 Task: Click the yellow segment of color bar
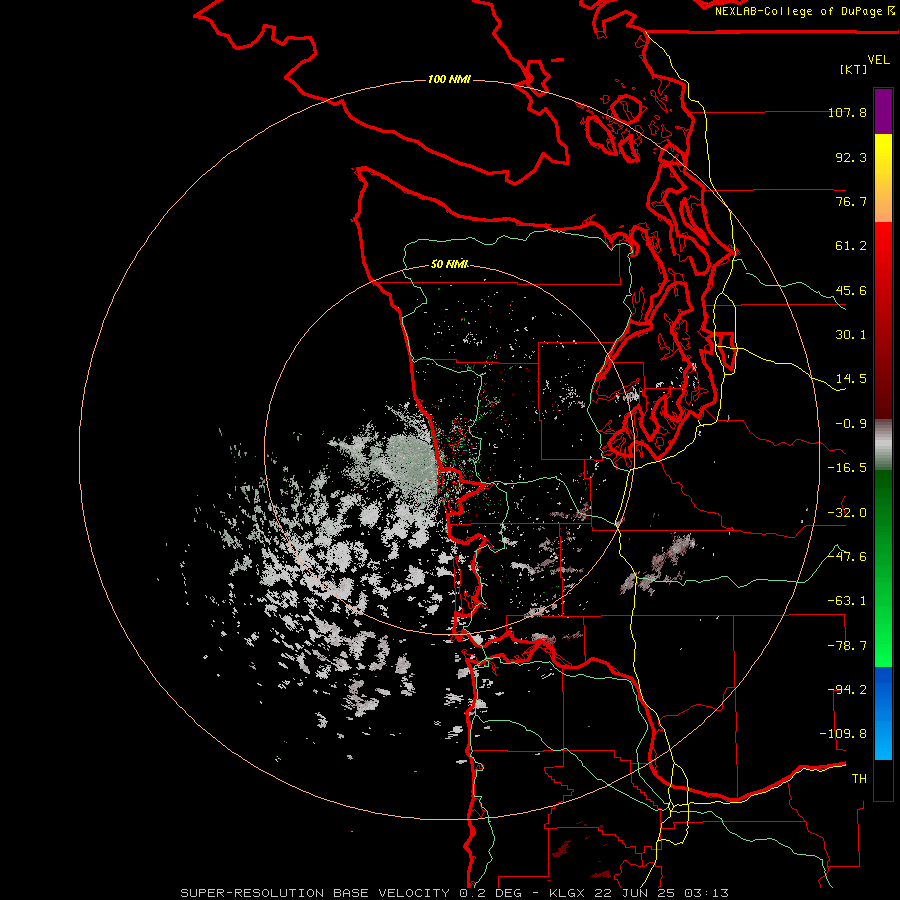coord(883,178)
